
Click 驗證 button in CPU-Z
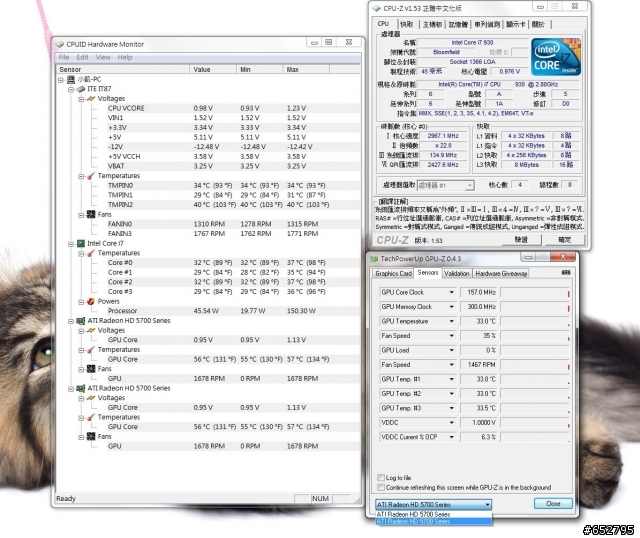[x=521, y=240]
